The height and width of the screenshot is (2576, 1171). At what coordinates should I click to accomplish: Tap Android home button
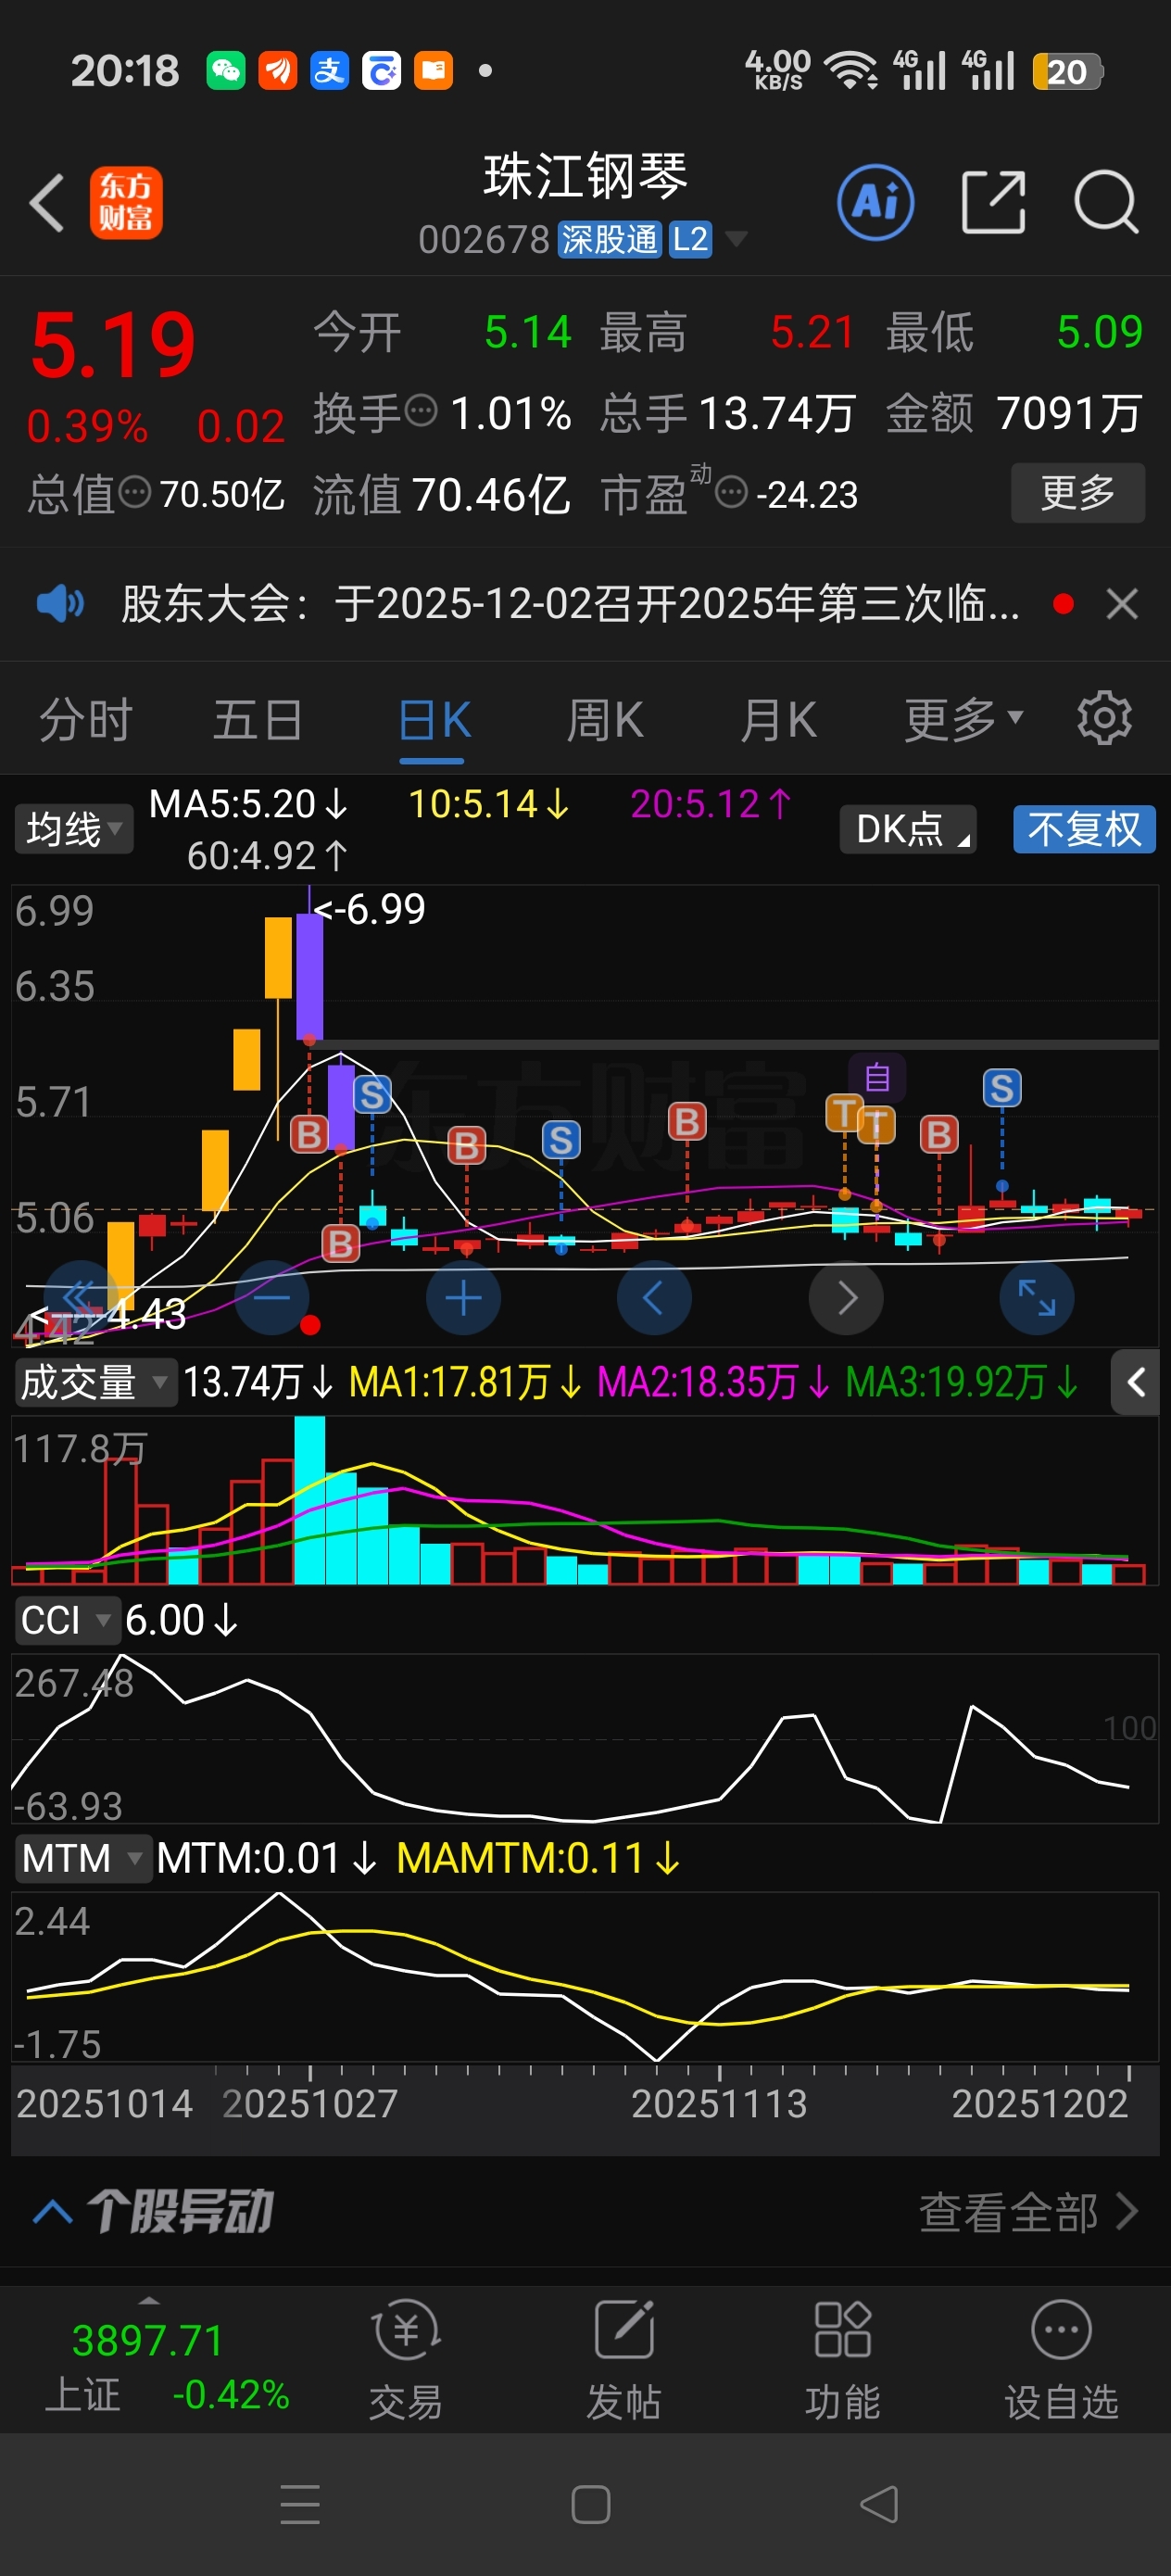click(x=590, y=2504)
